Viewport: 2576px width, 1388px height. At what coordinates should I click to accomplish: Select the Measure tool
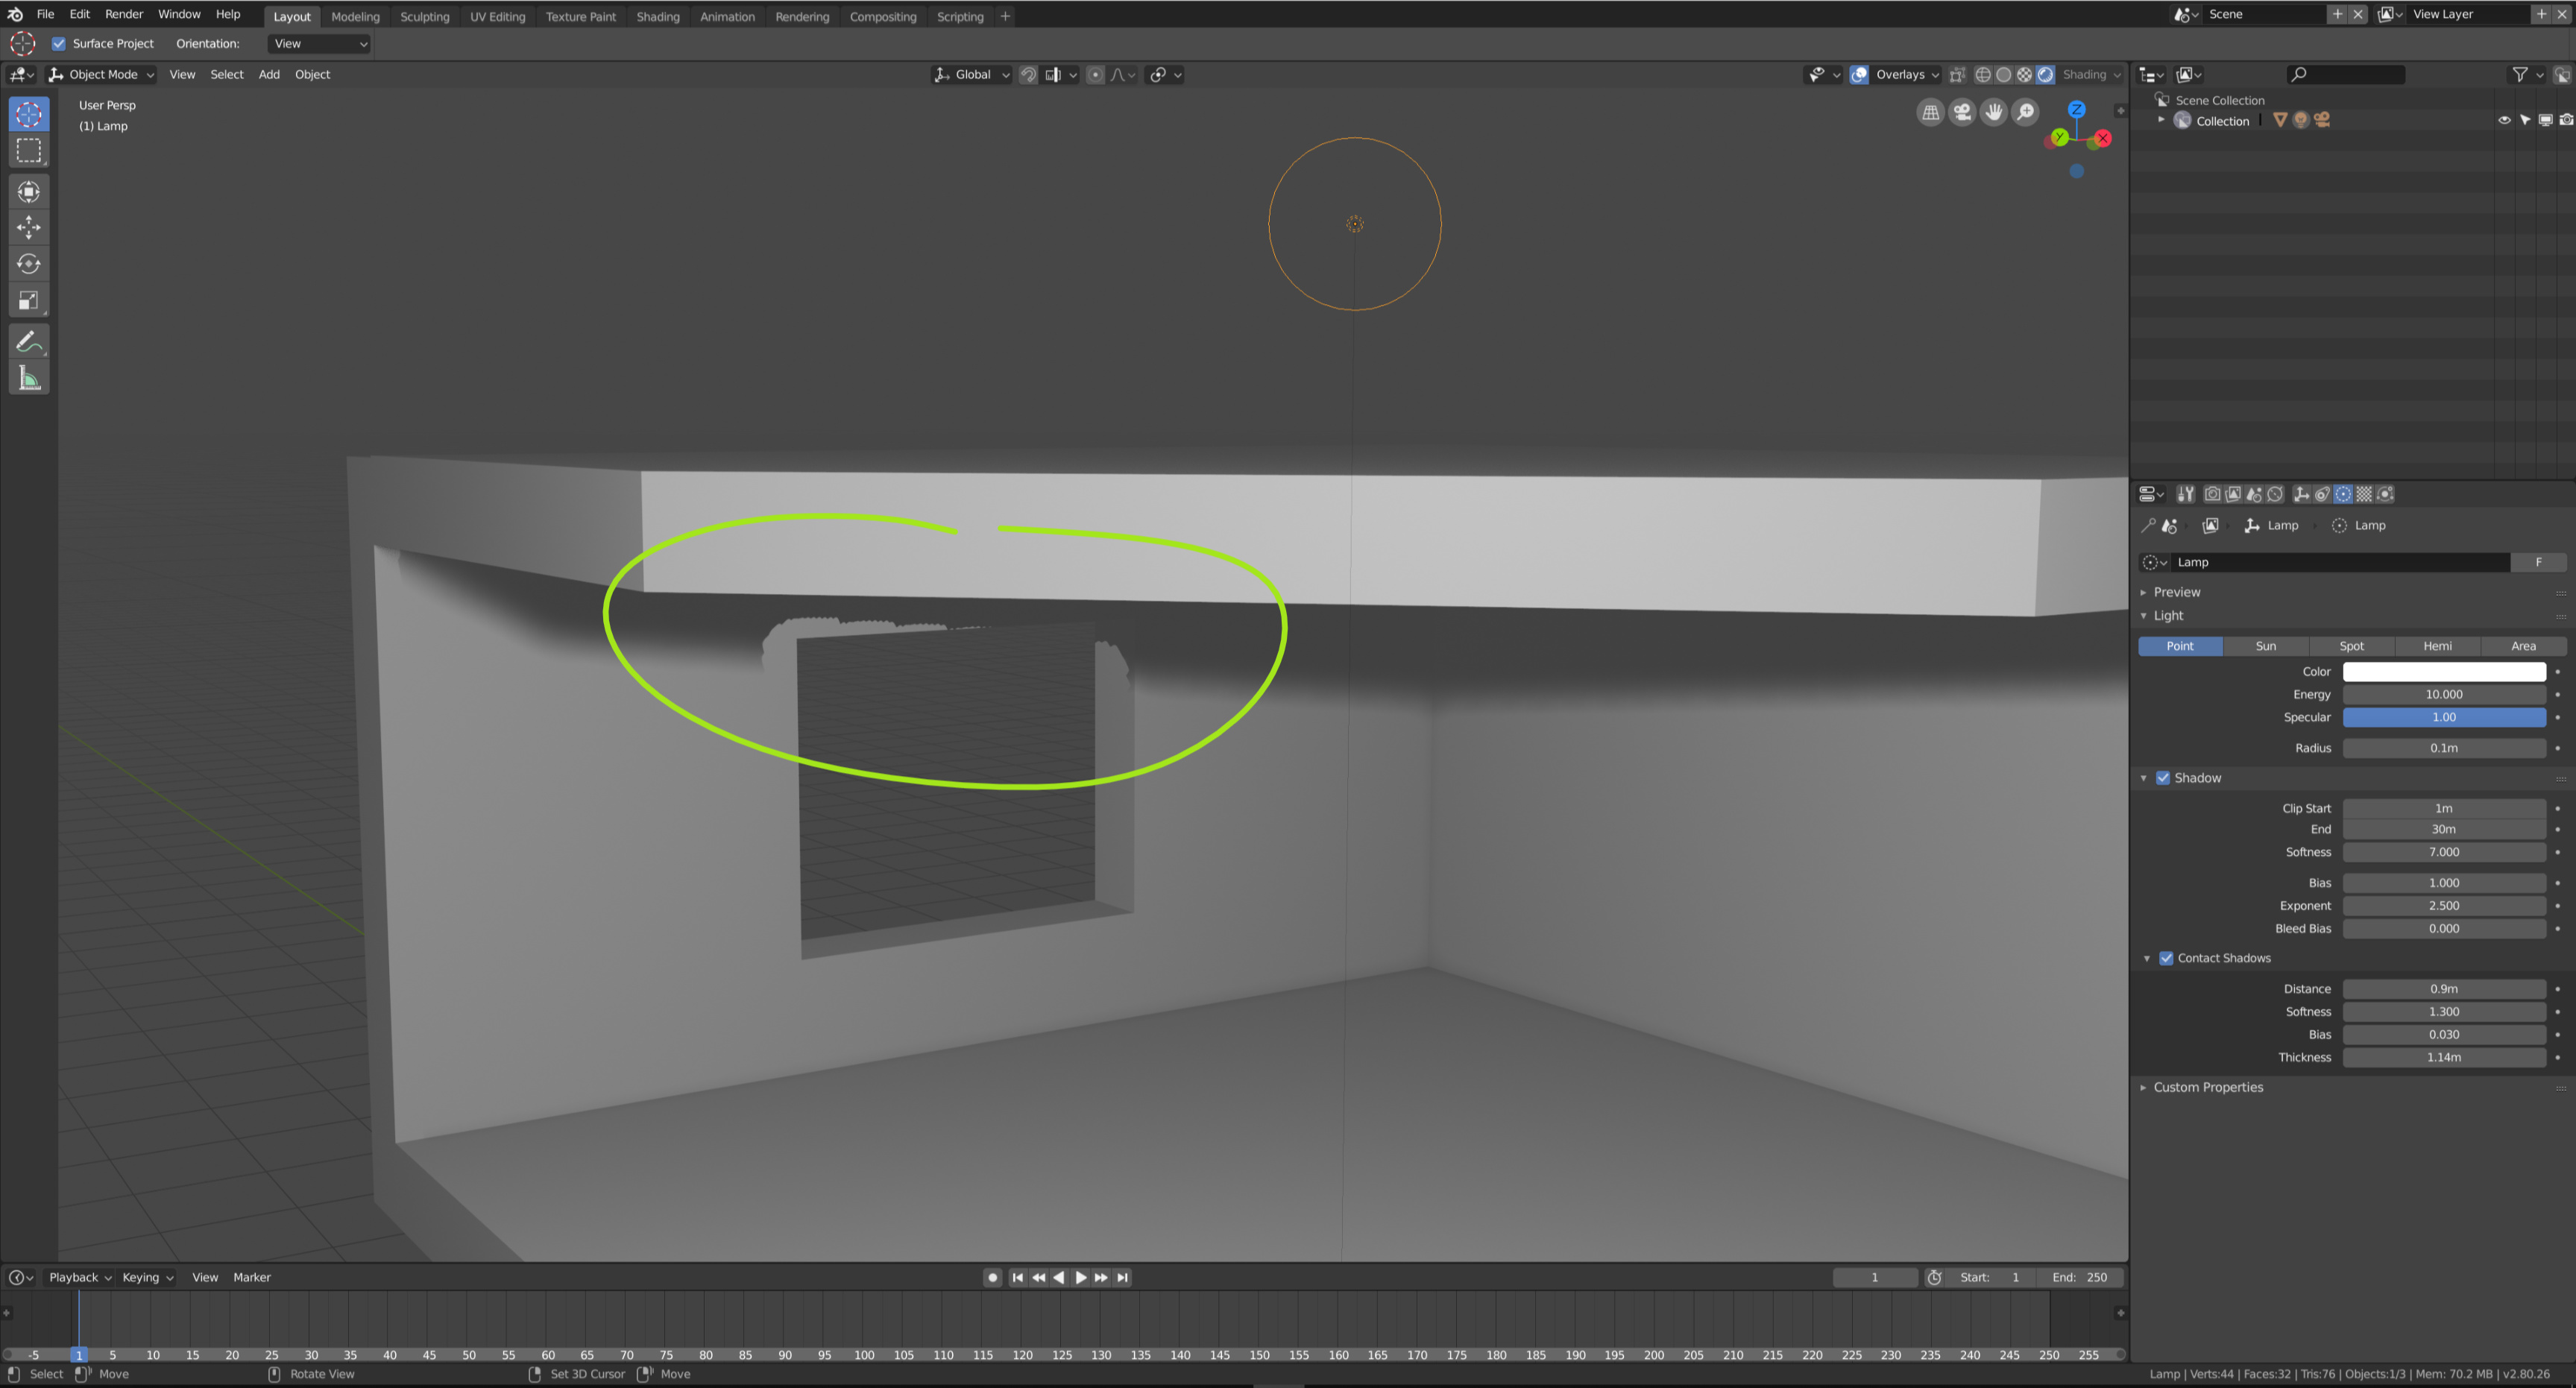coord(29,377)
